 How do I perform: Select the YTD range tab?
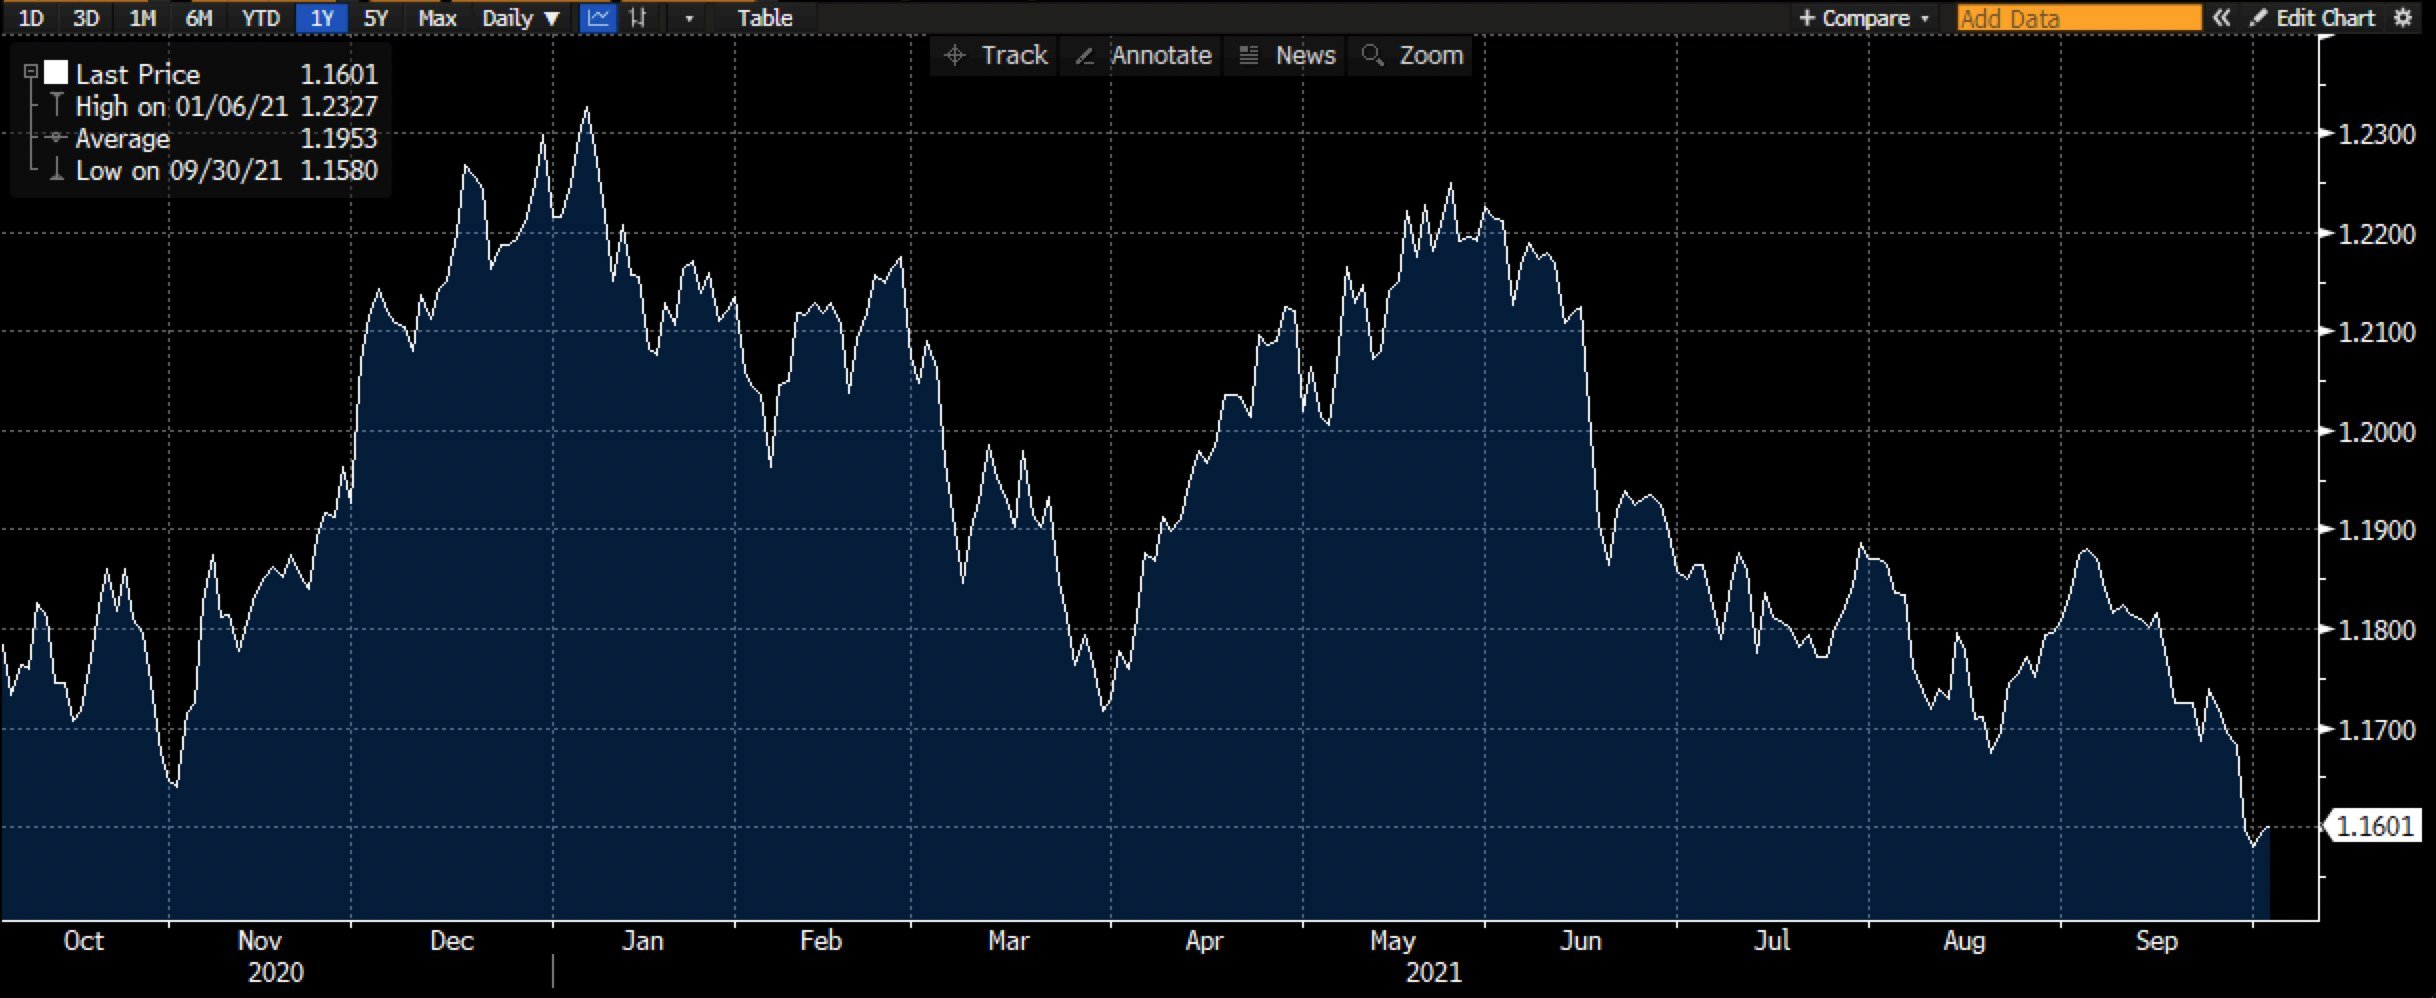click(261, 17)
